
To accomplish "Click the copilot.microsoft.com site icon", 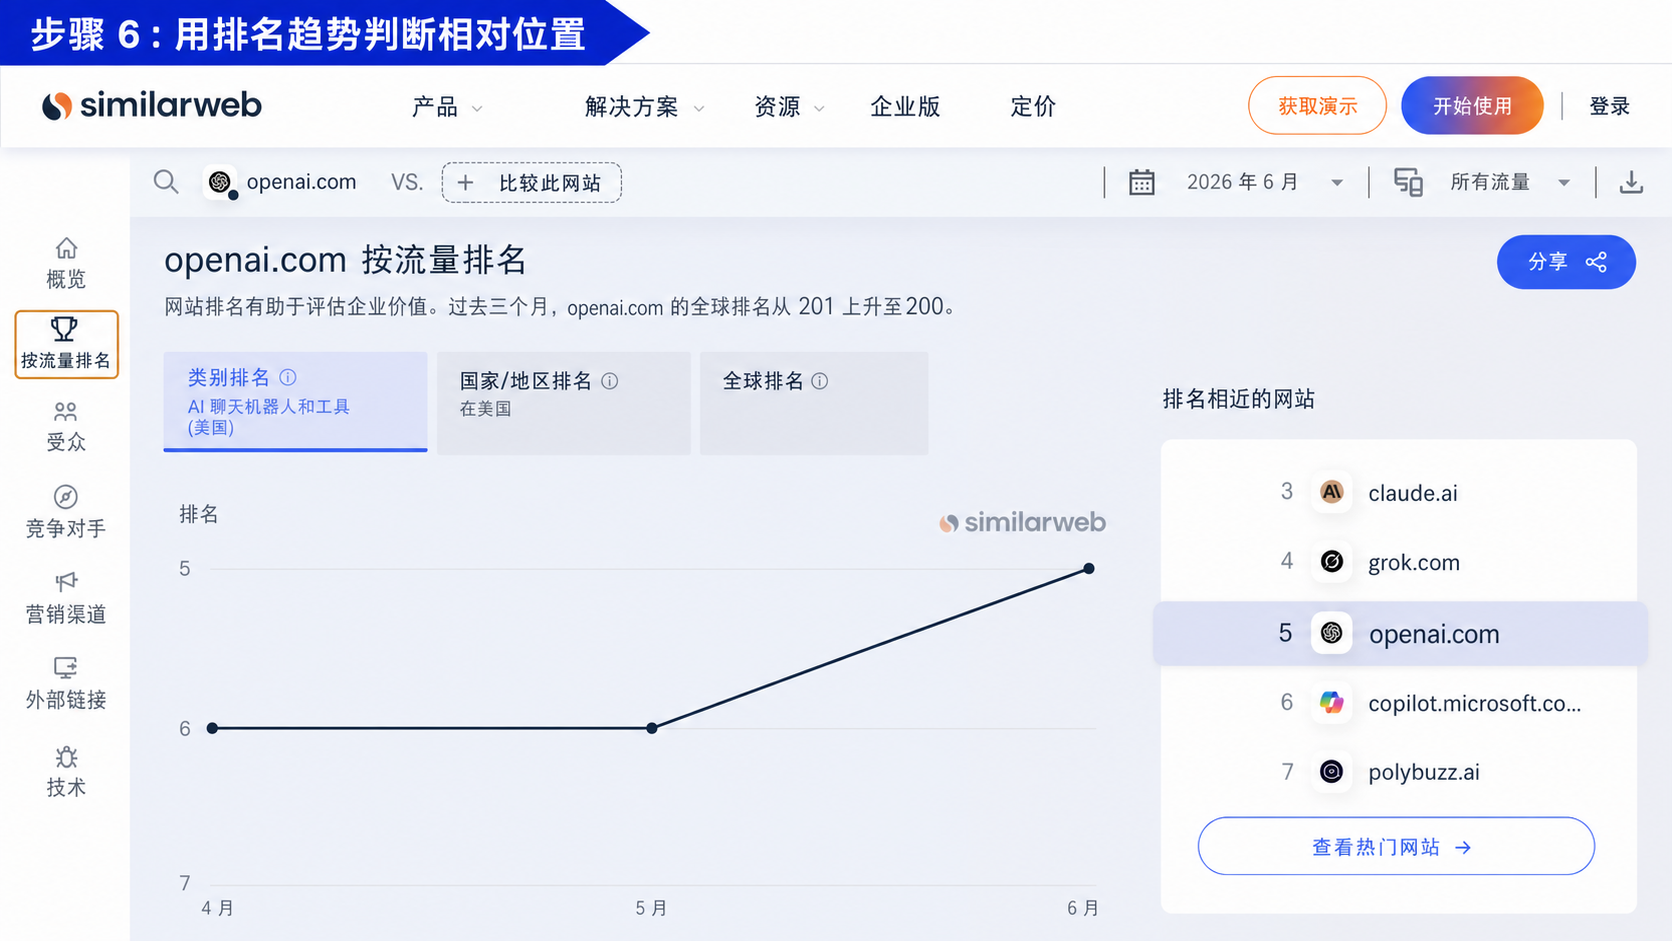I will (1331, 702).
